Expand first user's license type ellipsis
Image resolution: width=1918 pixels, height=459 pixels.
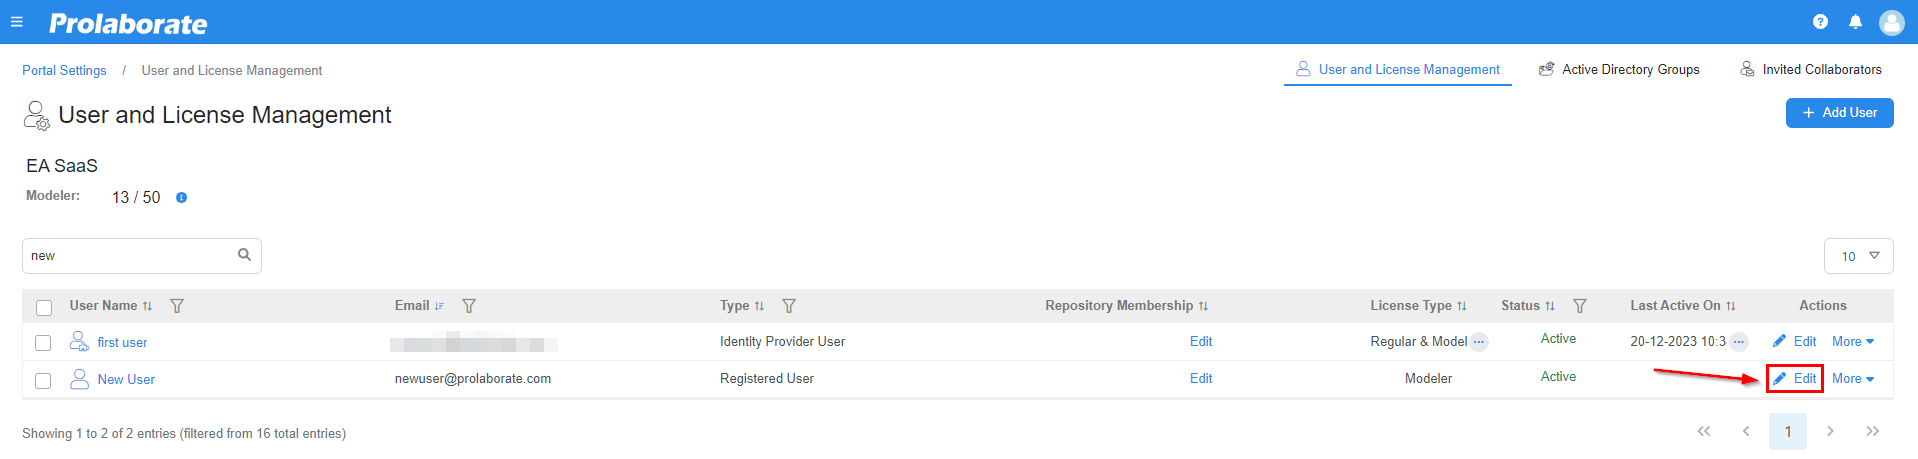tap(1479, 342)
